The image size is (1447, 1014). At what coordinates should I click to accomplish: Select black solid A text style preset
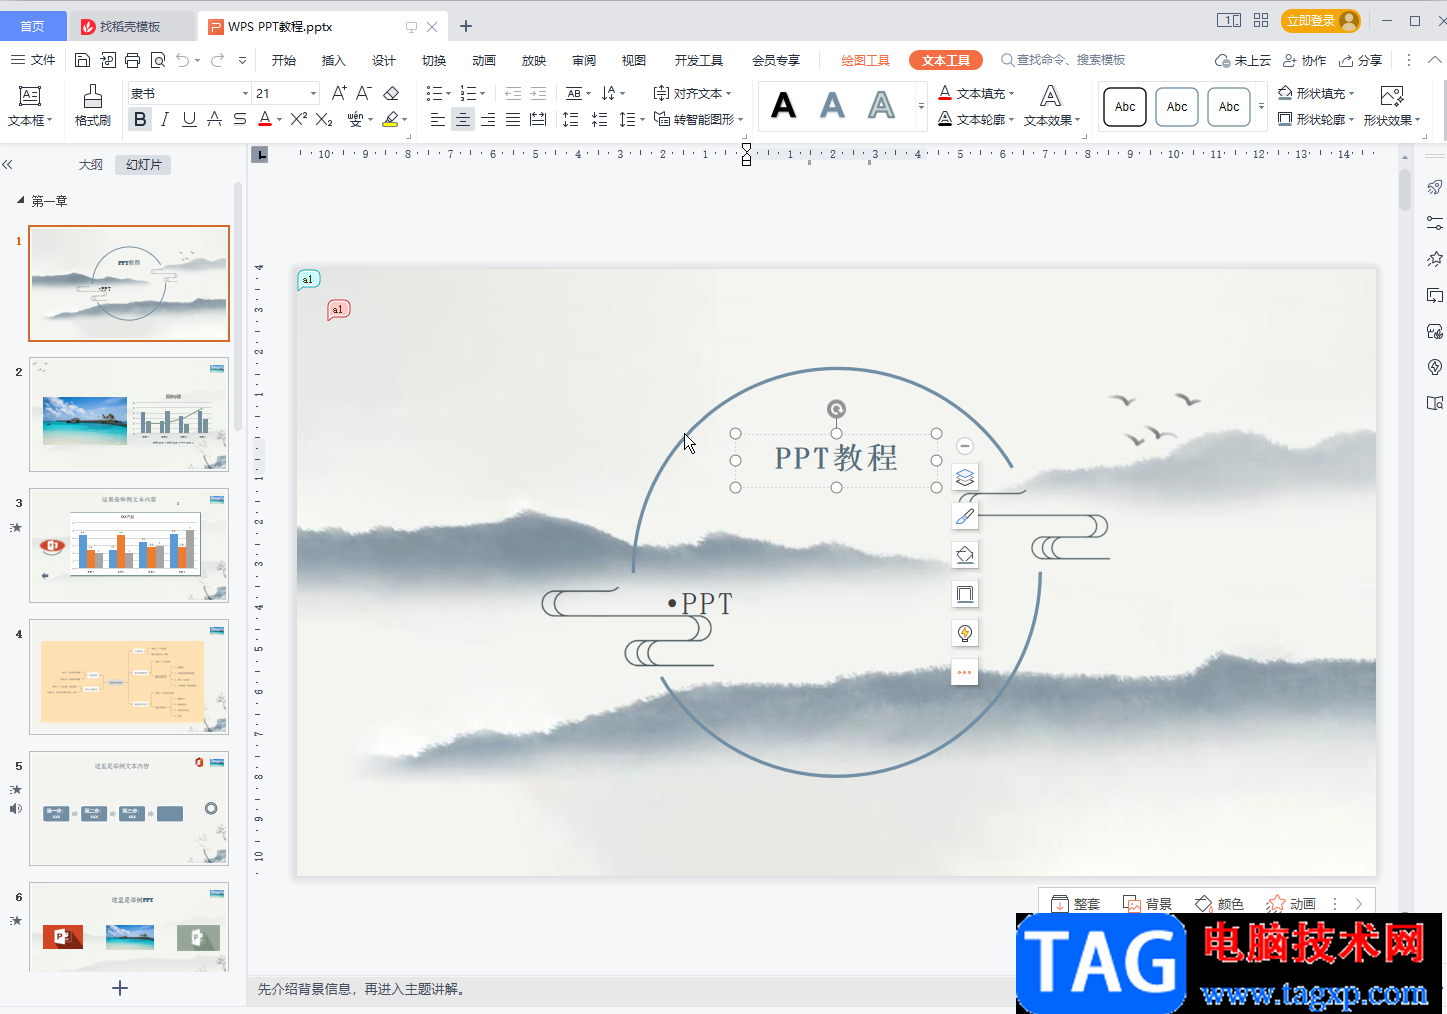click(783, 105)
